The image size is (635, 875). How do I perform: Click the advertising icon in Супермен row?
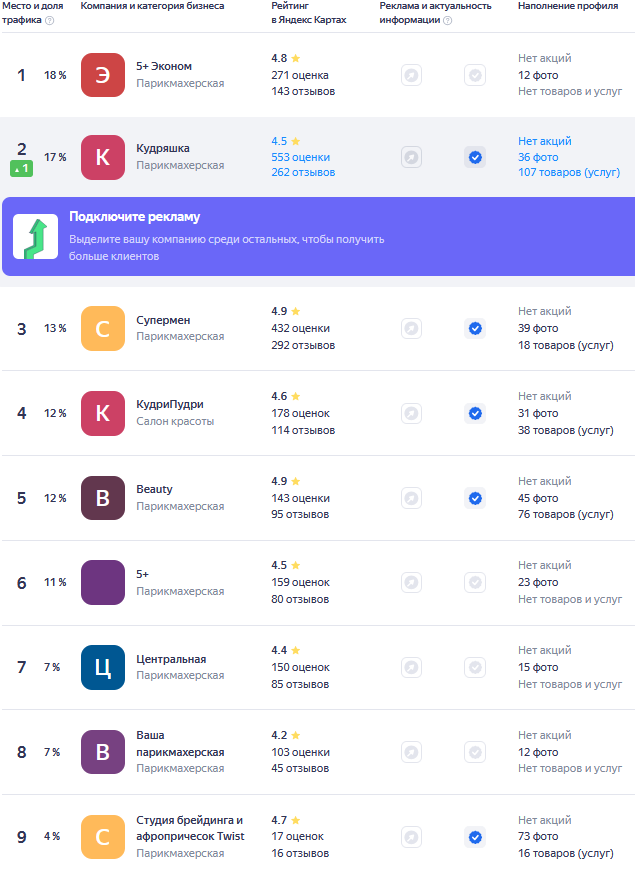click(411, 328)
